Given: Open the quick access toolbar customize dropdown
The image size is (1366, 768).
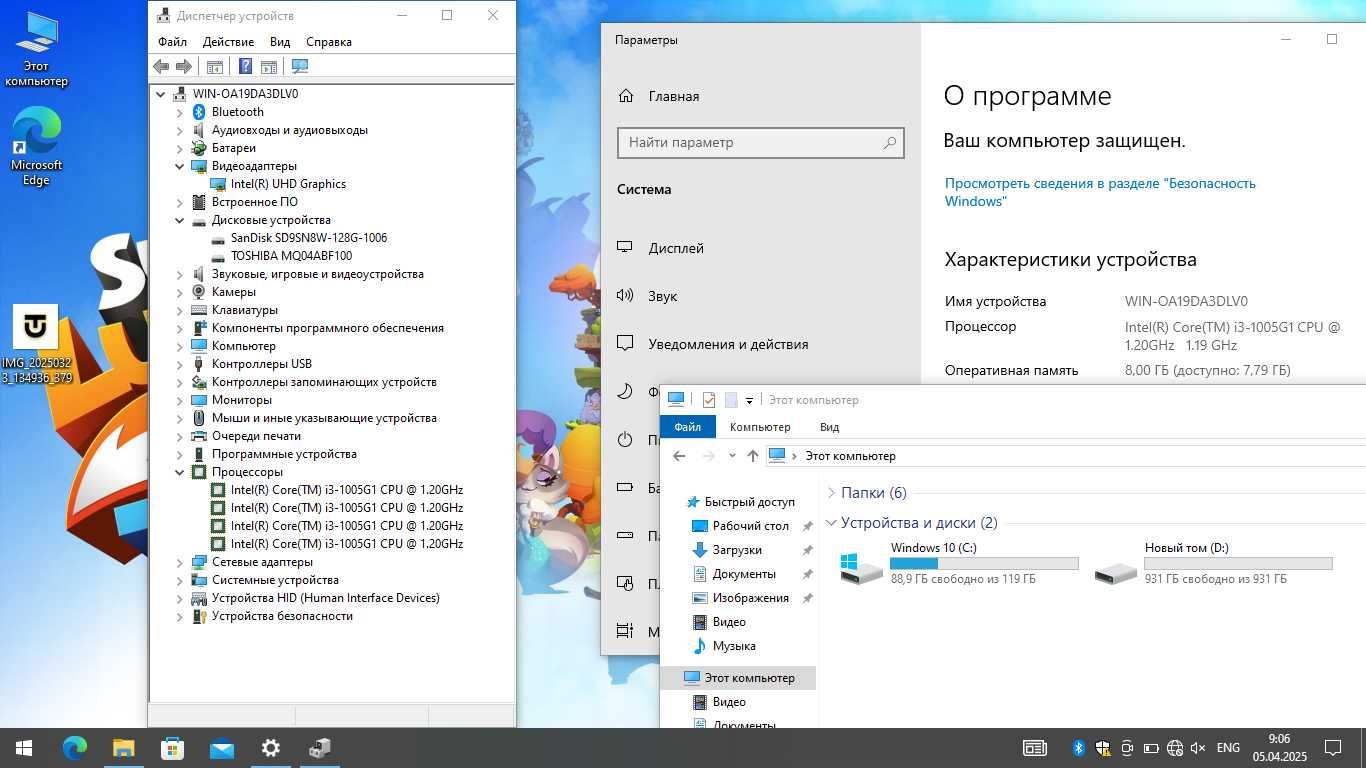Looking at the screenshot, I should pos(749,401).
